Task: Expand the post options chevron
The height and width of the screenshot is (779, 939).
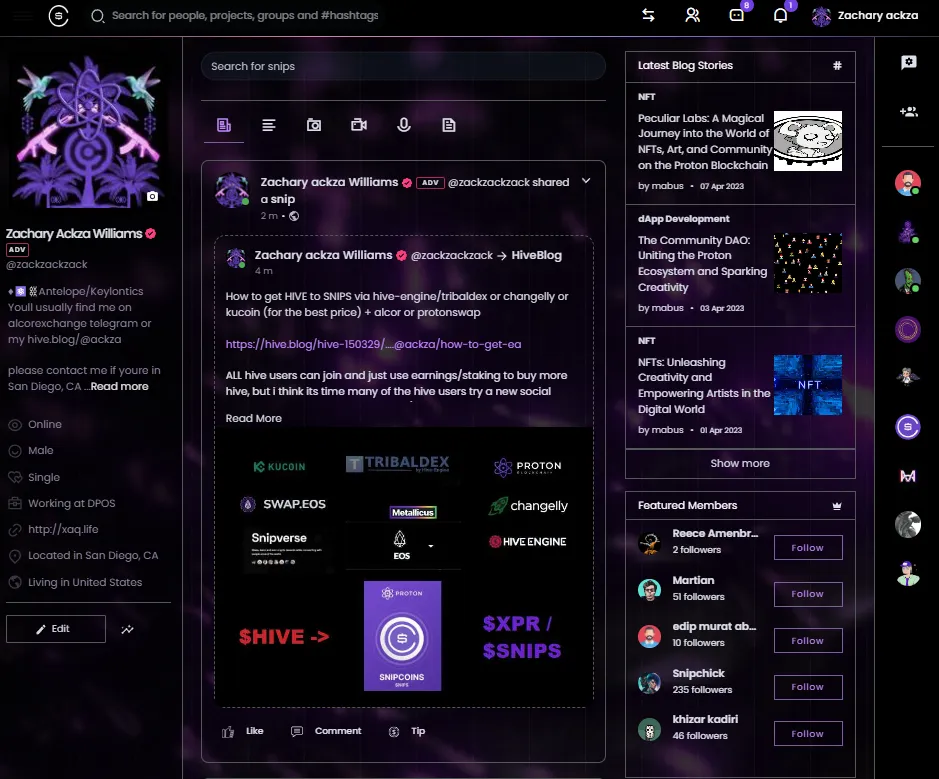Action: point(586,181)
